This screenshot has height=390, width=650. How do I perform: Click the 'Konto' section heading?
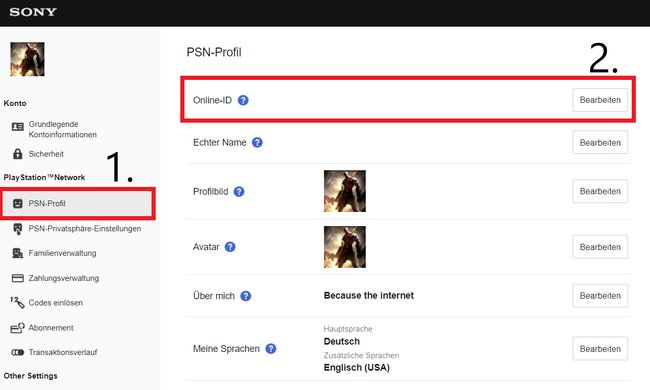[x=15, y=103]
